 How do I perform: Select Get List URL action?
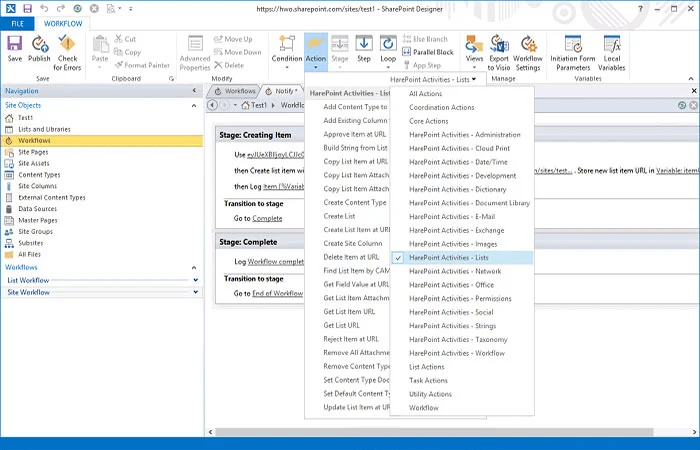tap(341, 325)
